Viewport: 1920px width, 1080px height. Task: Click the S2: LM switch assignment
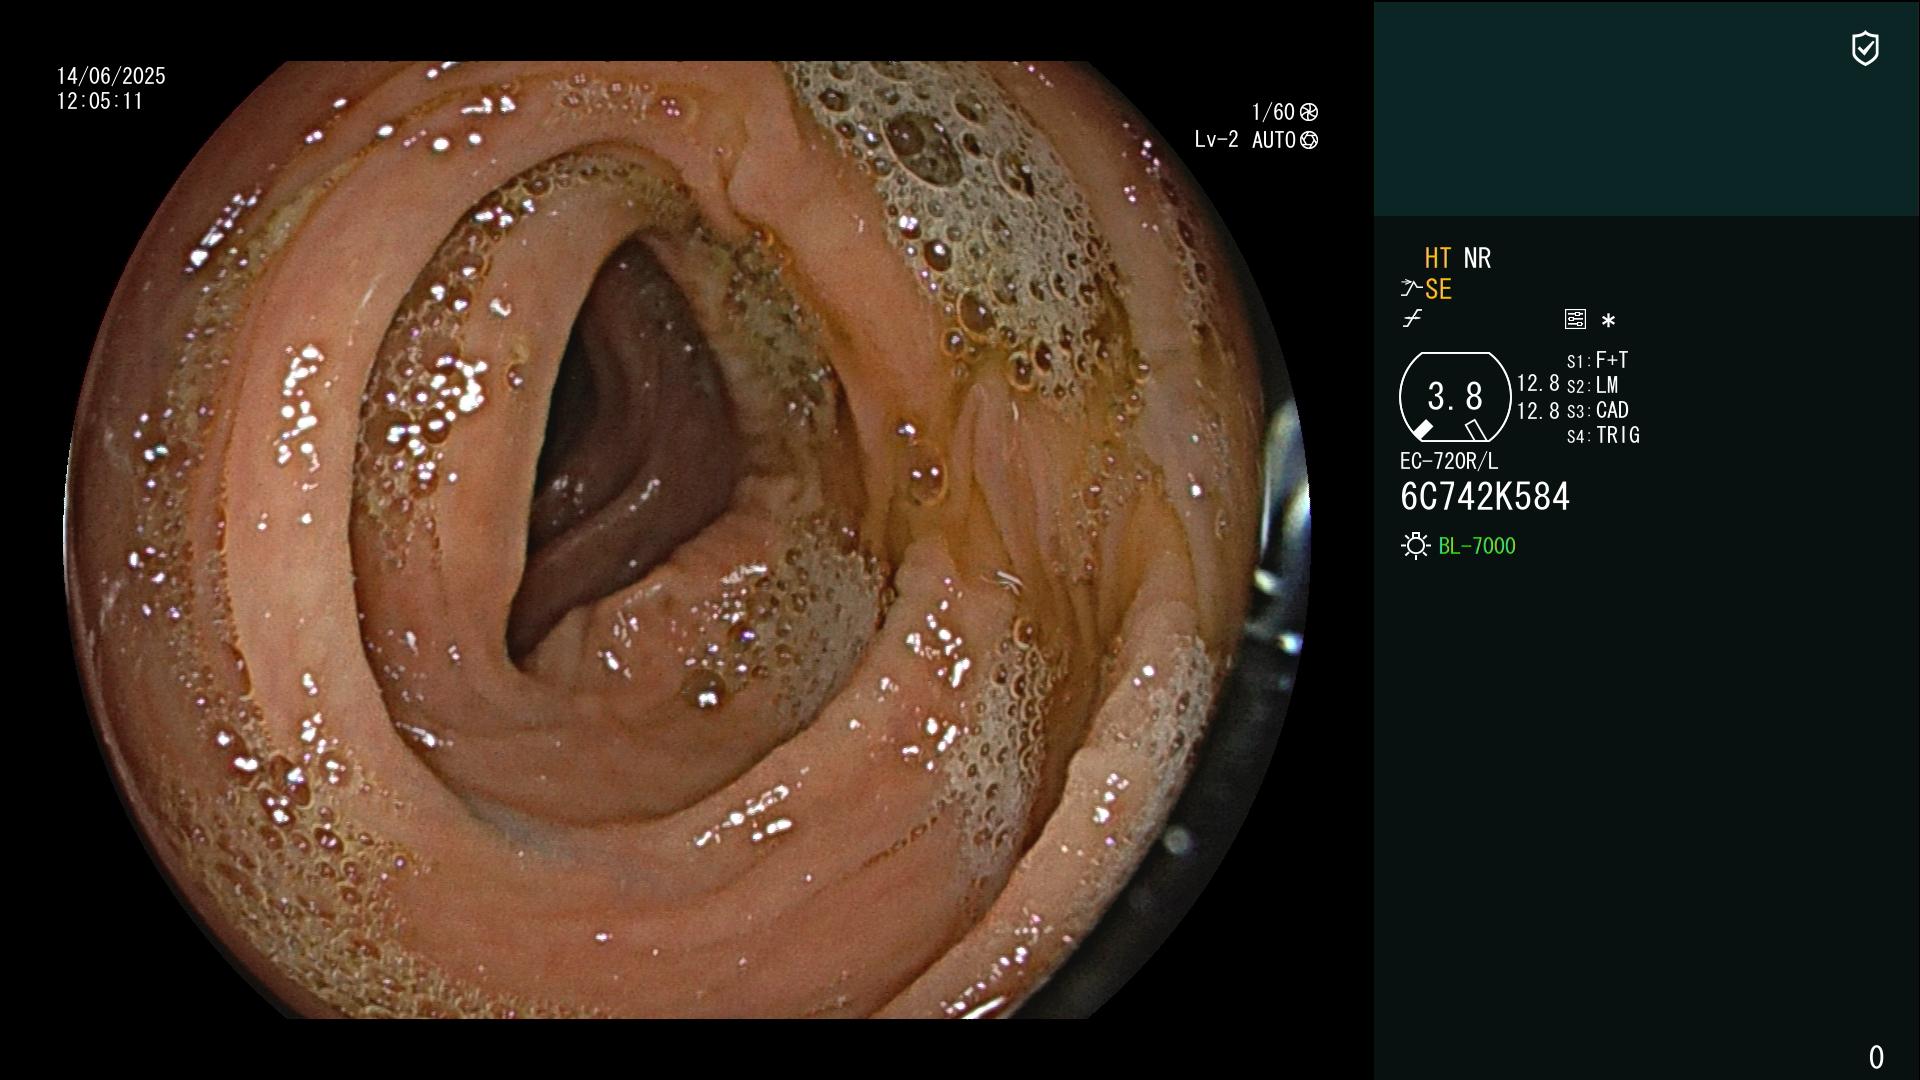pos(1592,385)
